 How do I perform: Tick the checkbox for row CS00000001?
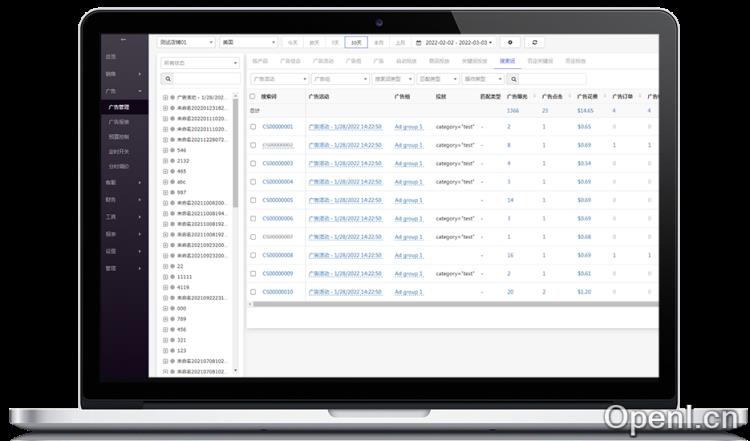[253, 127]
